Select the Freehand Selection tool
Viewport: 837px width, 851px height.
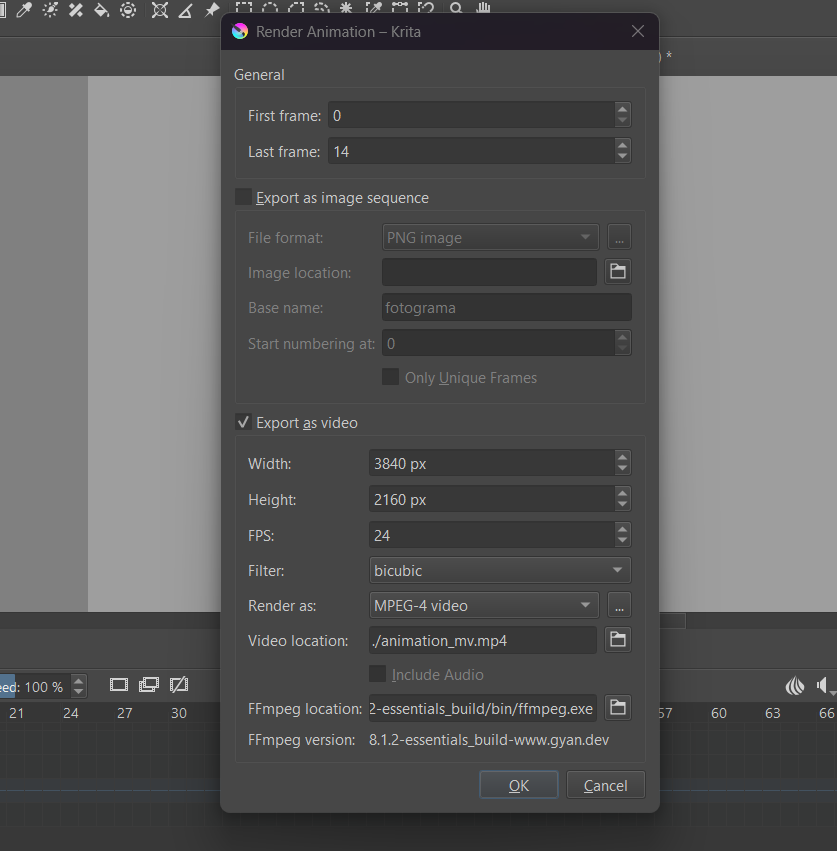[322, 8]
